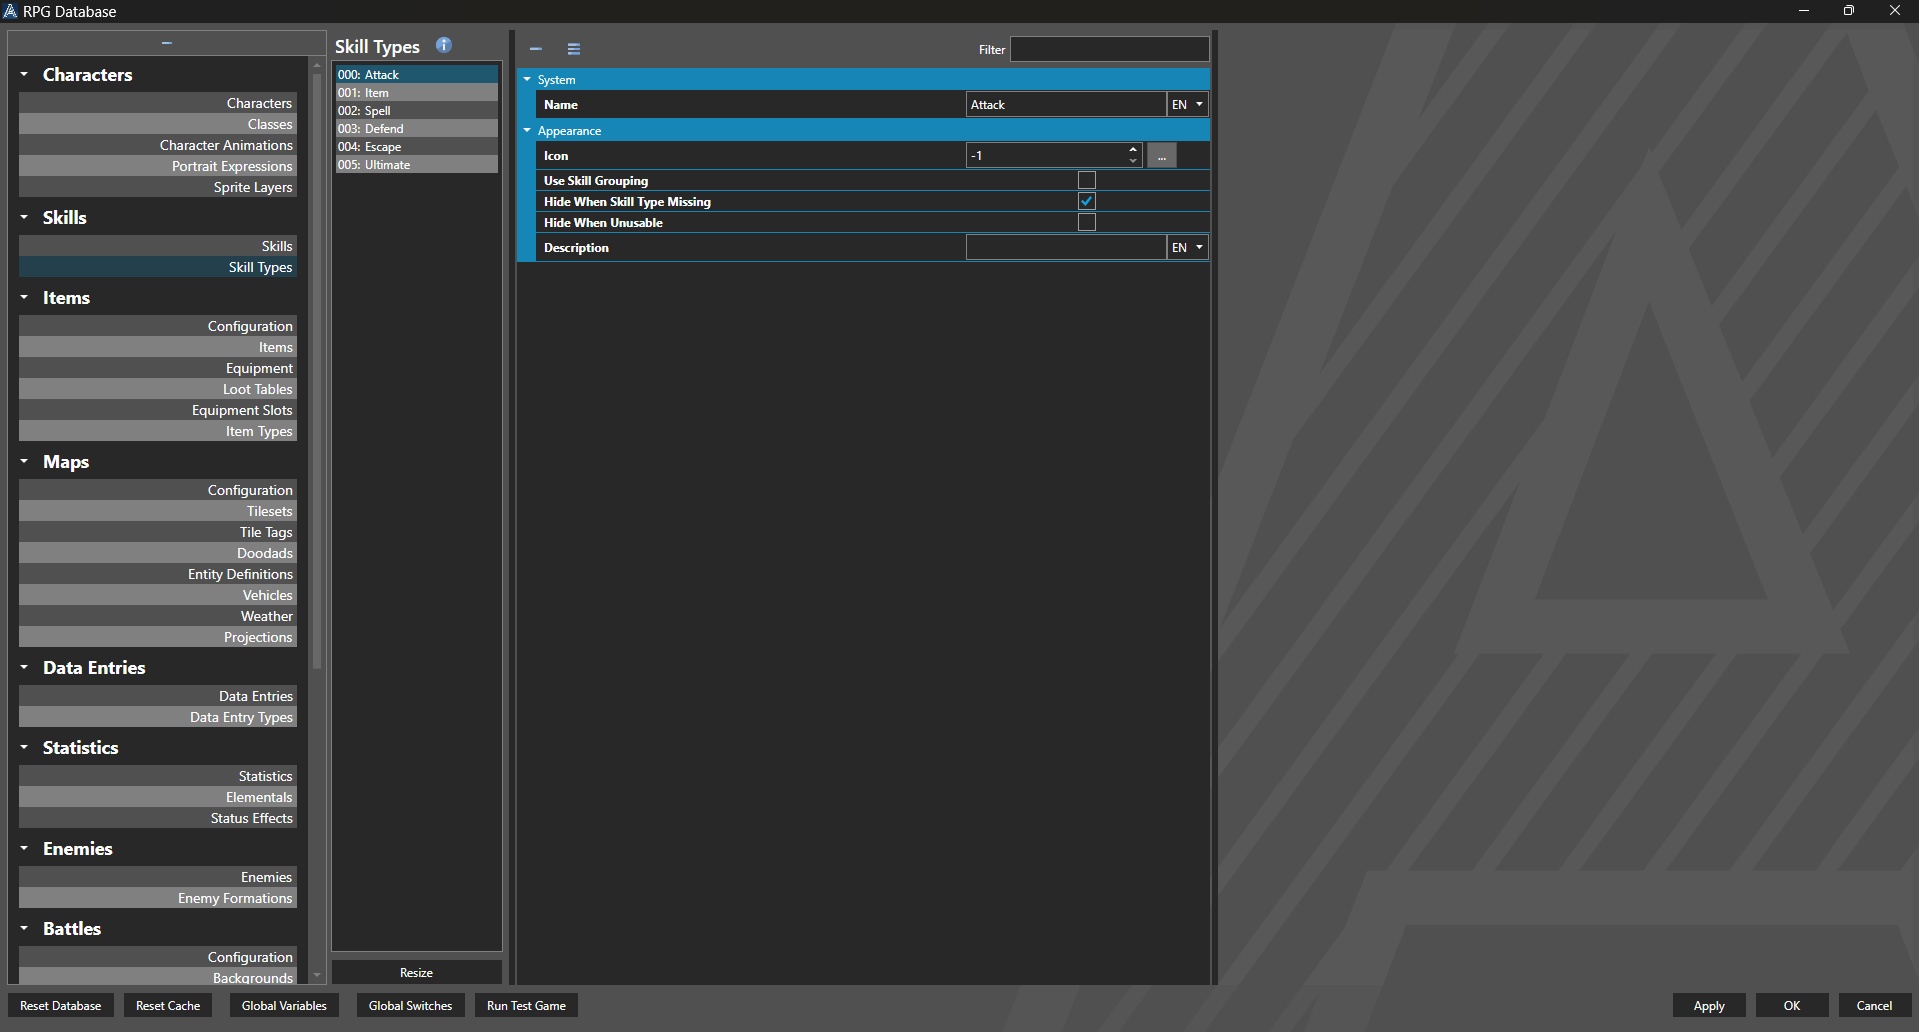
Task: Decrease the Icon value with down arrow
Action: tap(1133, 161)
